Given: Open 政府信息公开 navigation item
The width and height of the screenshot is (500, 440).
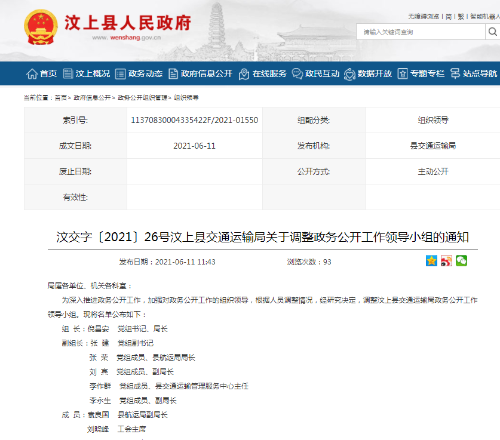Looking at the screenshot, I should [200, 73].
